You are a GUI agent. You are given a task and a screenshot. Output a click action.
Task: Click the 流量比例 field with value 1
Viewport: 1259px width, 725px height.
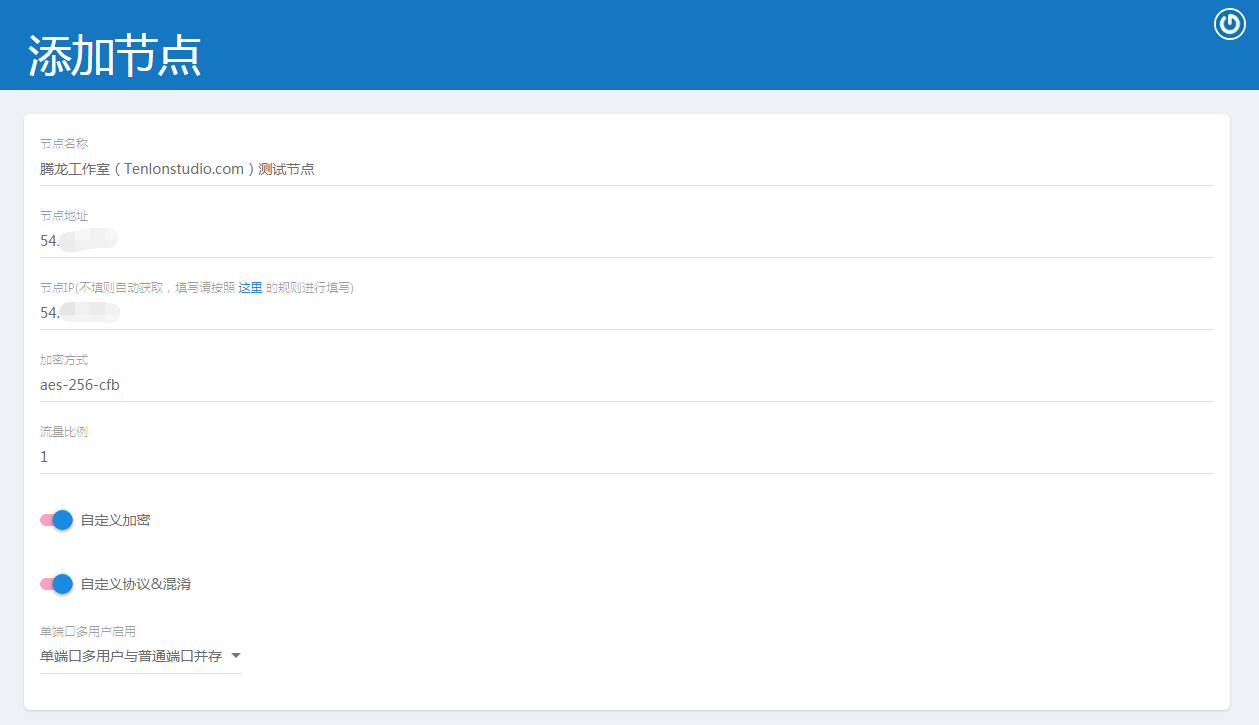pyautogui.click(x=627, y=458)
